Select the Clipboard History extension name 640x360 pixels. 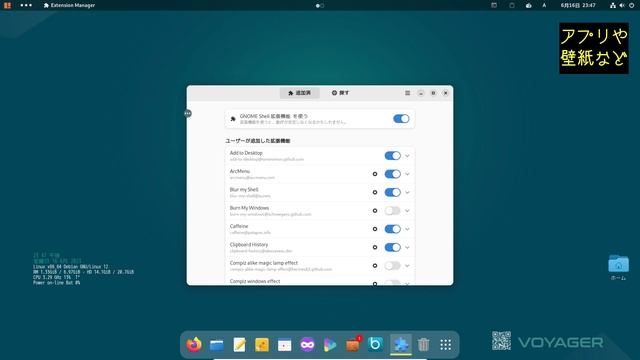pyautogui.click(x=249, y=244)
